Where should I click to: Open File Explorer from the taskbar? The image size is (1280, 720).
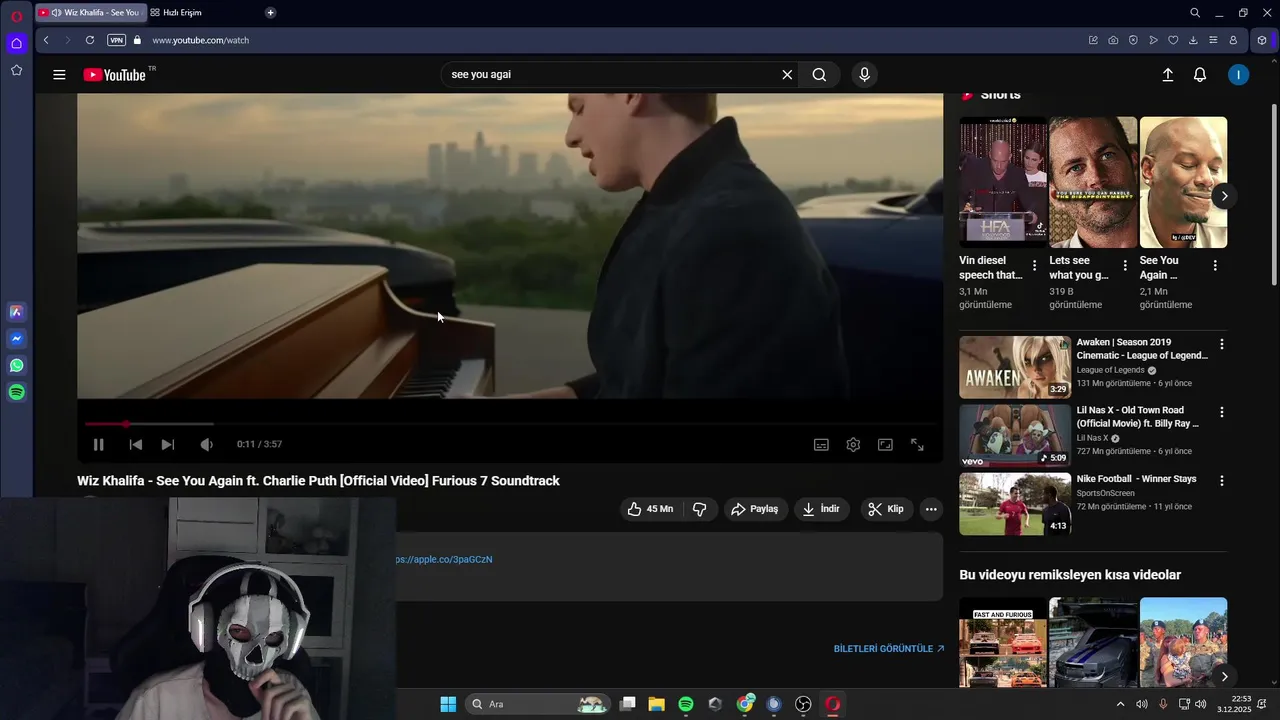(656, 704)
